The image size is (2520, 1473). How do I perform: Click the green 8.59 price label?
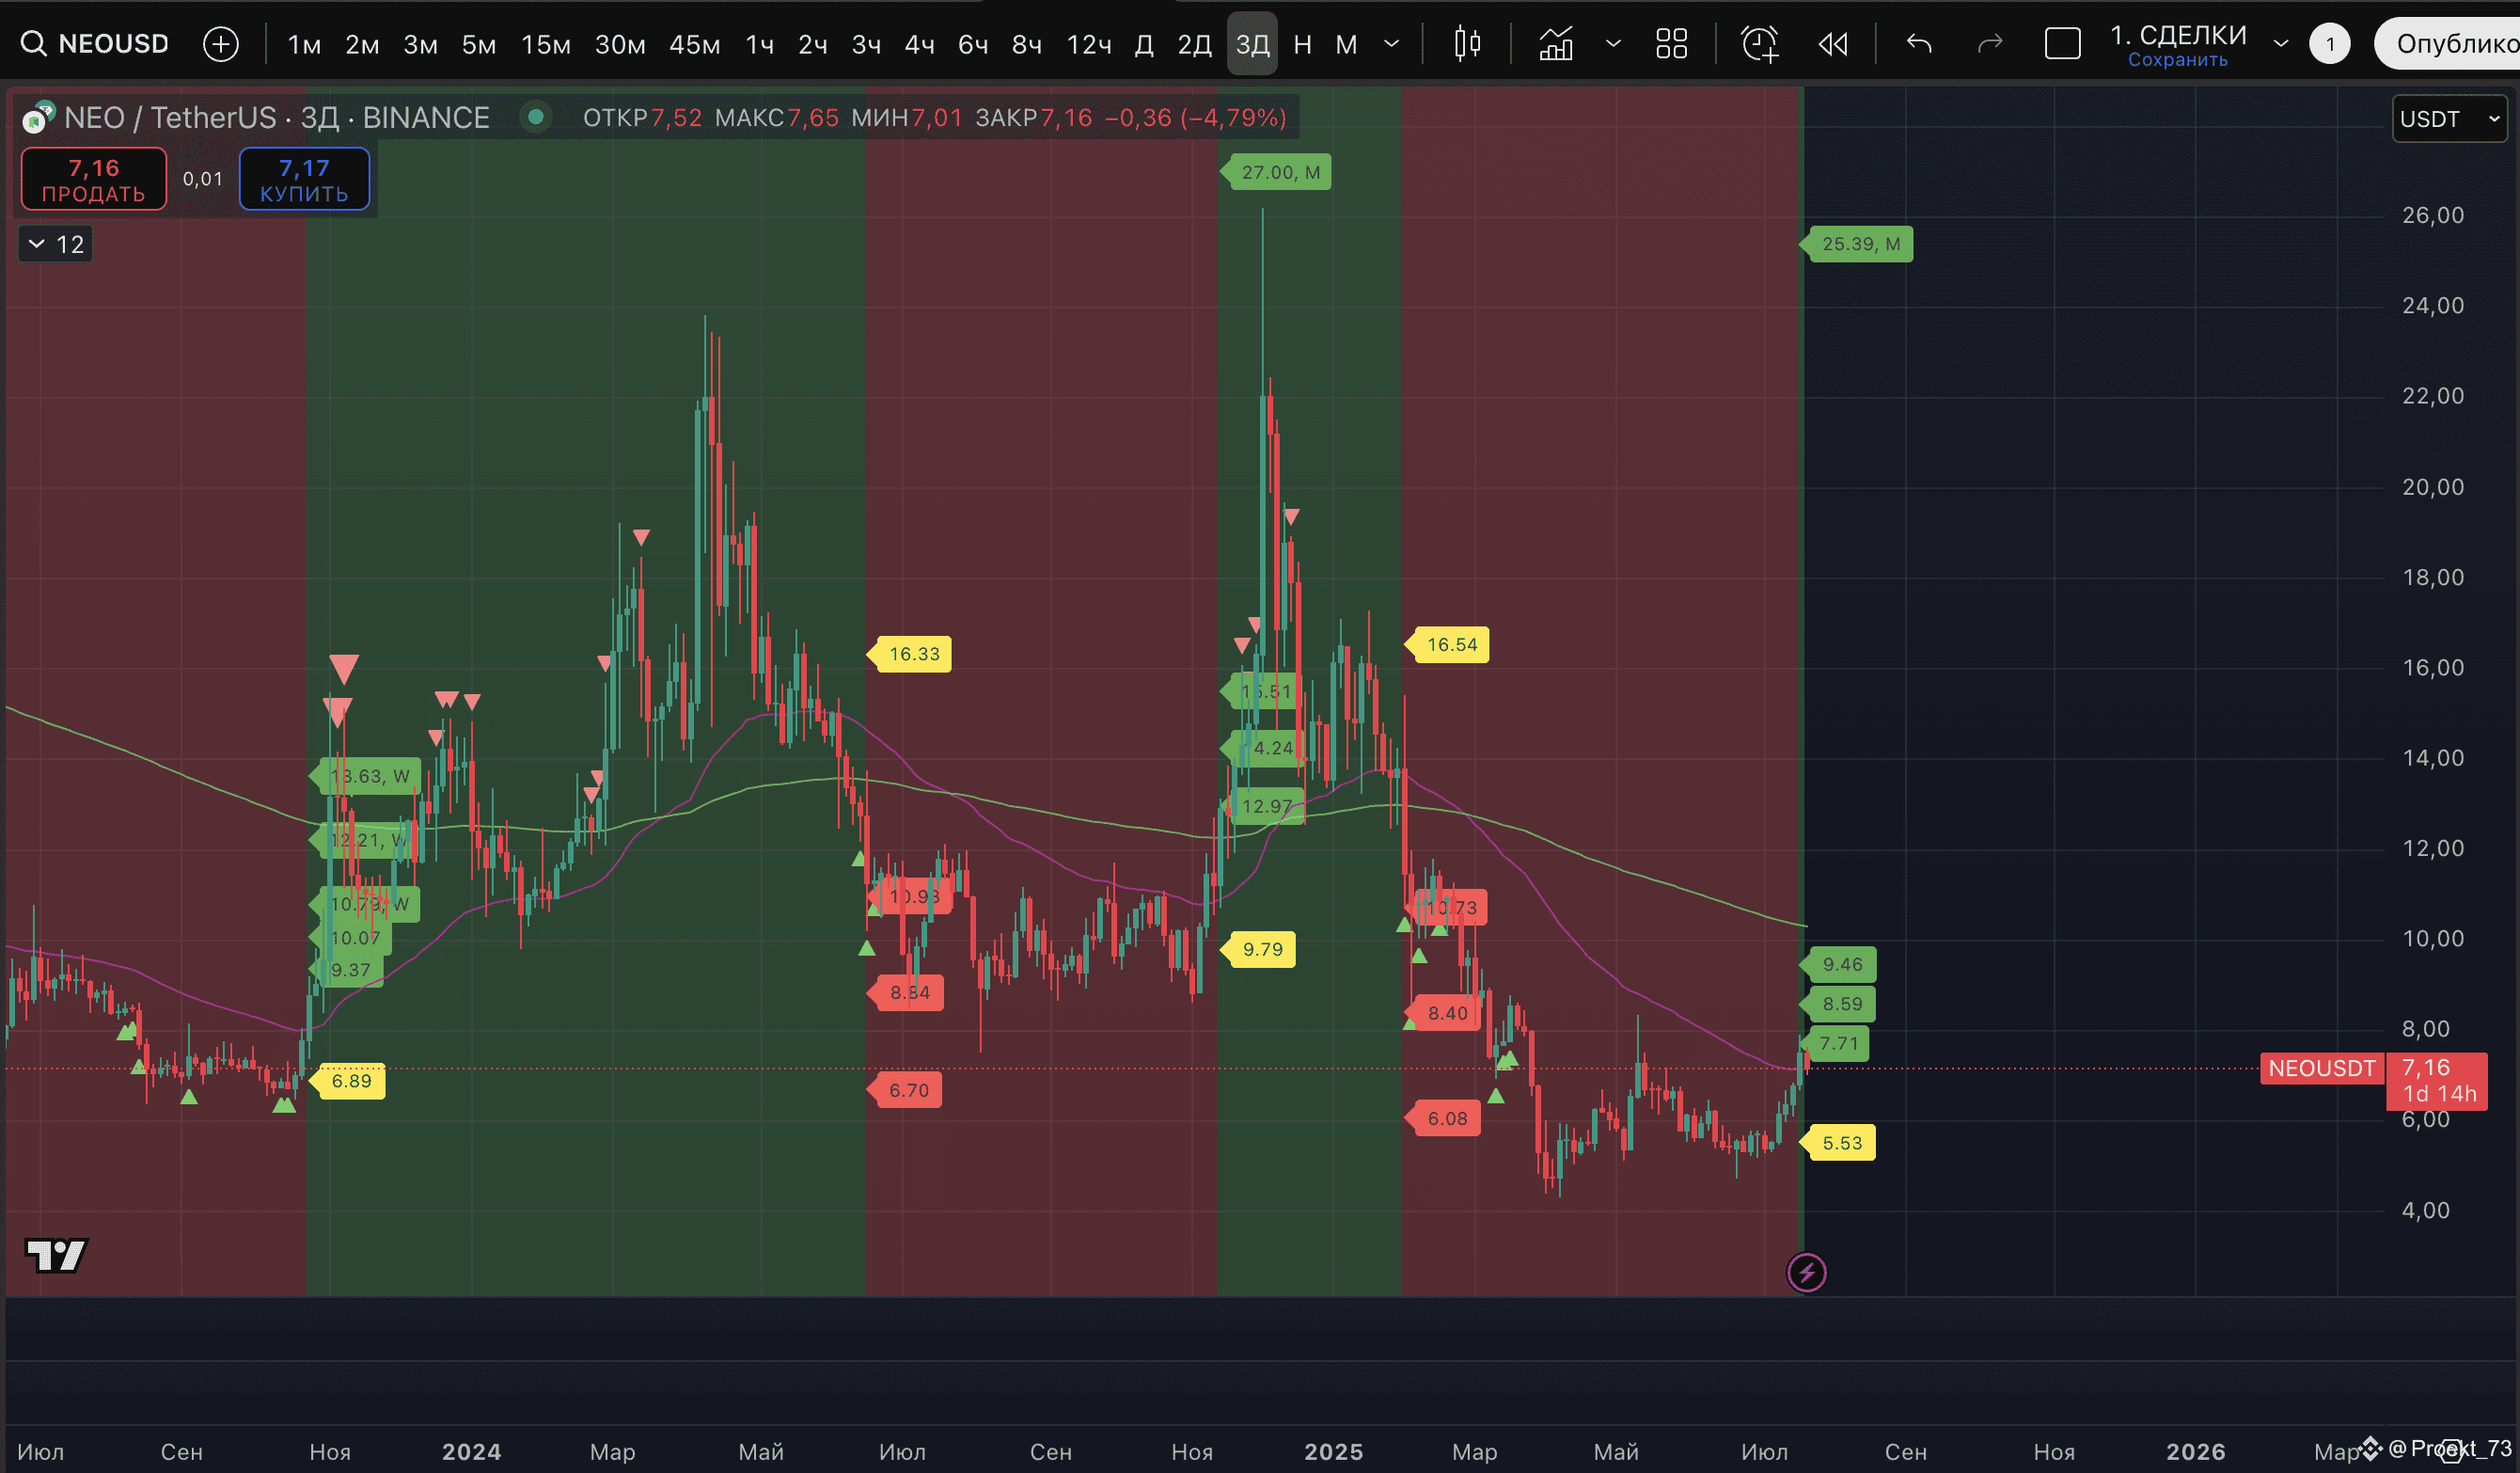[x=1839, y=1004]
